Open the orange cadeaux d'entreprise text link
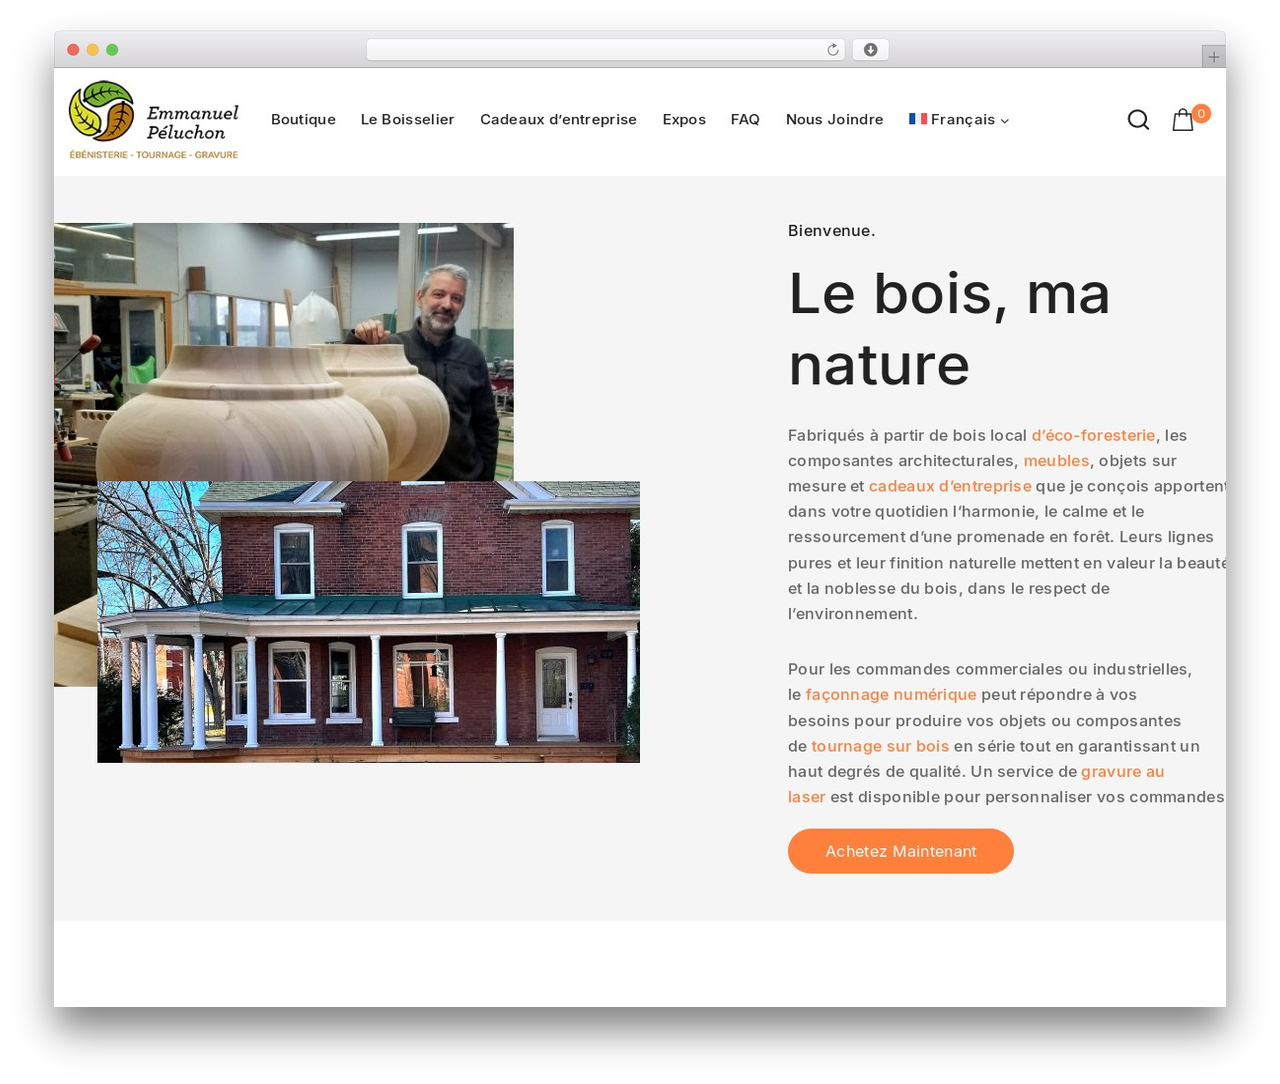1280x1084 pixels. (950, 487)
